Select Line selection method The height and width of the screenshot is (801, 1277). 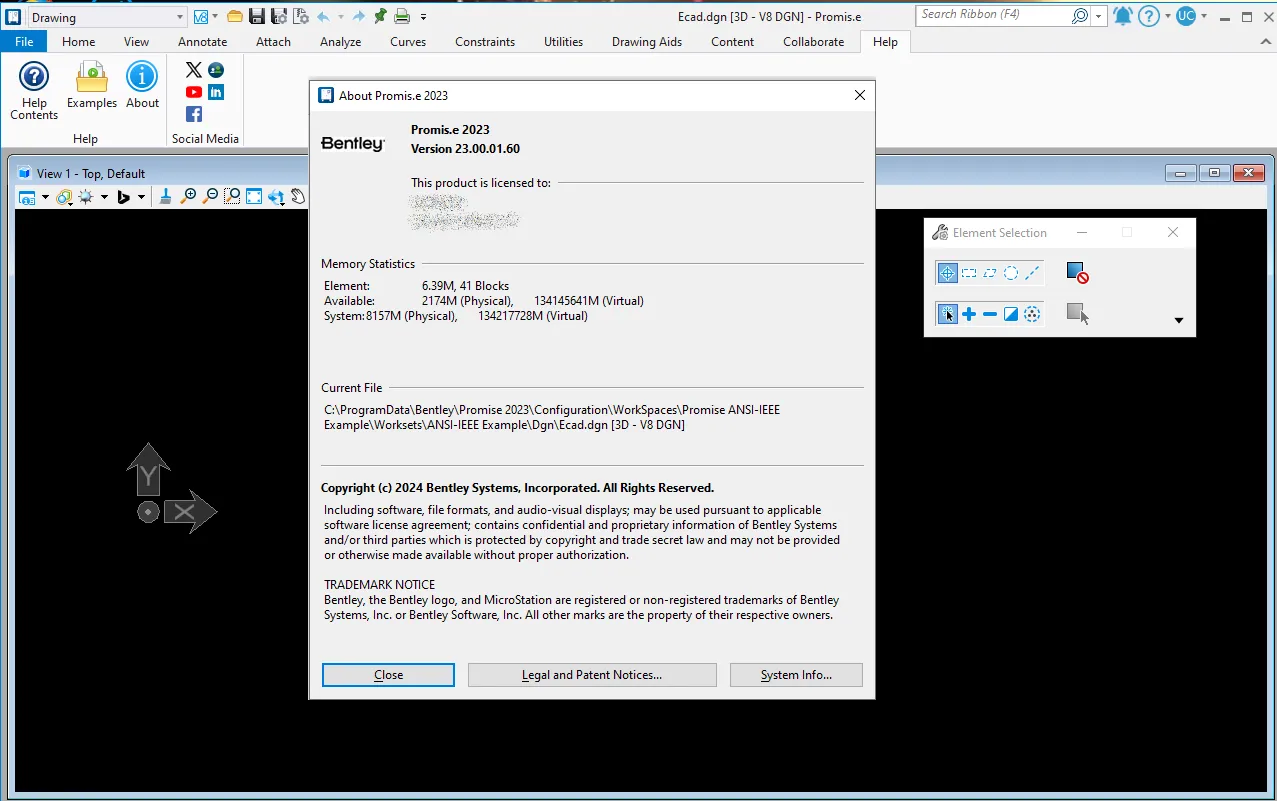click(x=1032, y=273)
